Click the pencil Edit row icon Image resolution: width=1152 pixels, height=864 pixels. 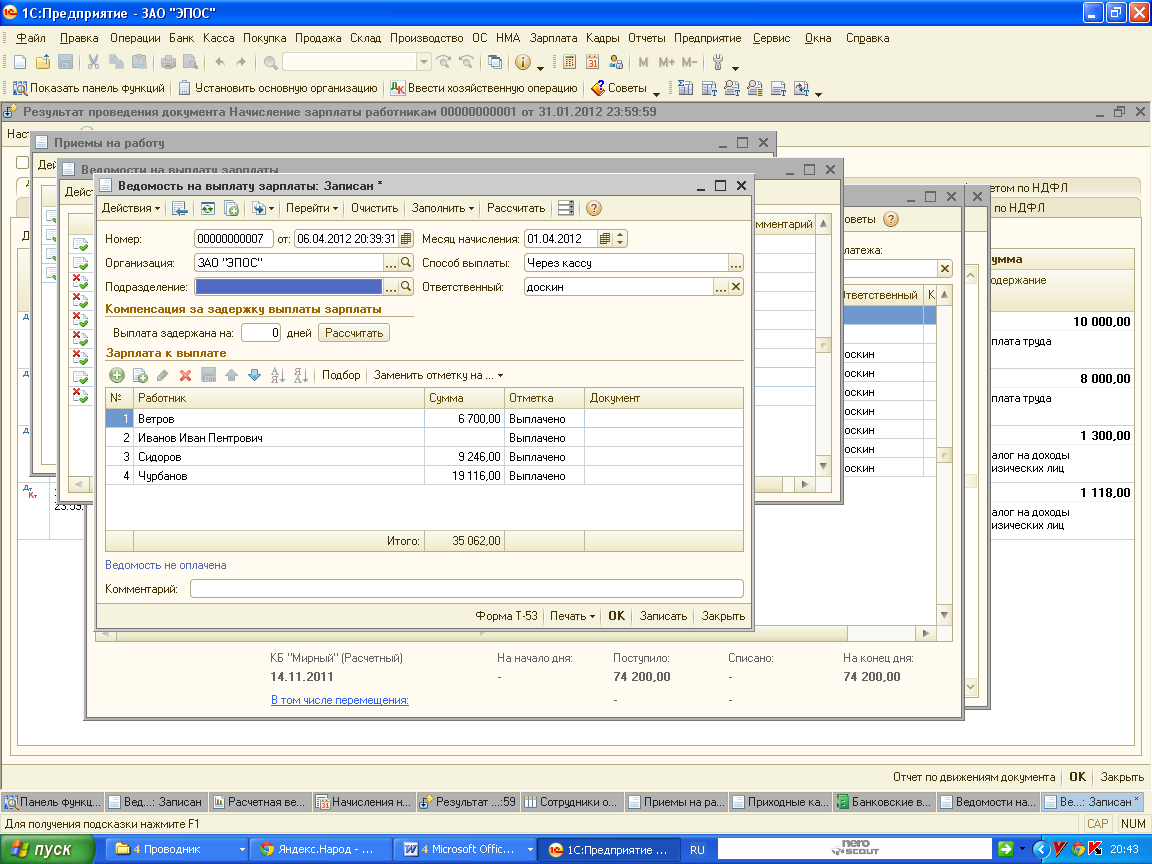pos(162,375)
